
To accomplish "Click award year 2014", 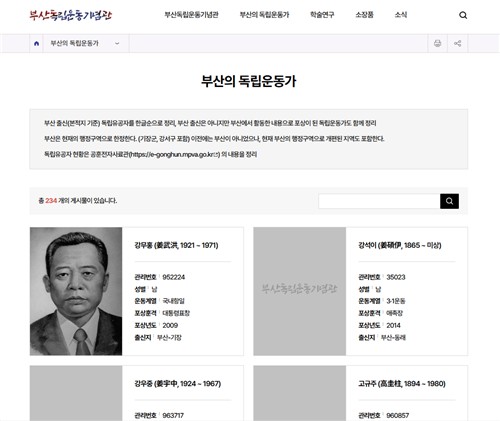I will coord(393,325).
